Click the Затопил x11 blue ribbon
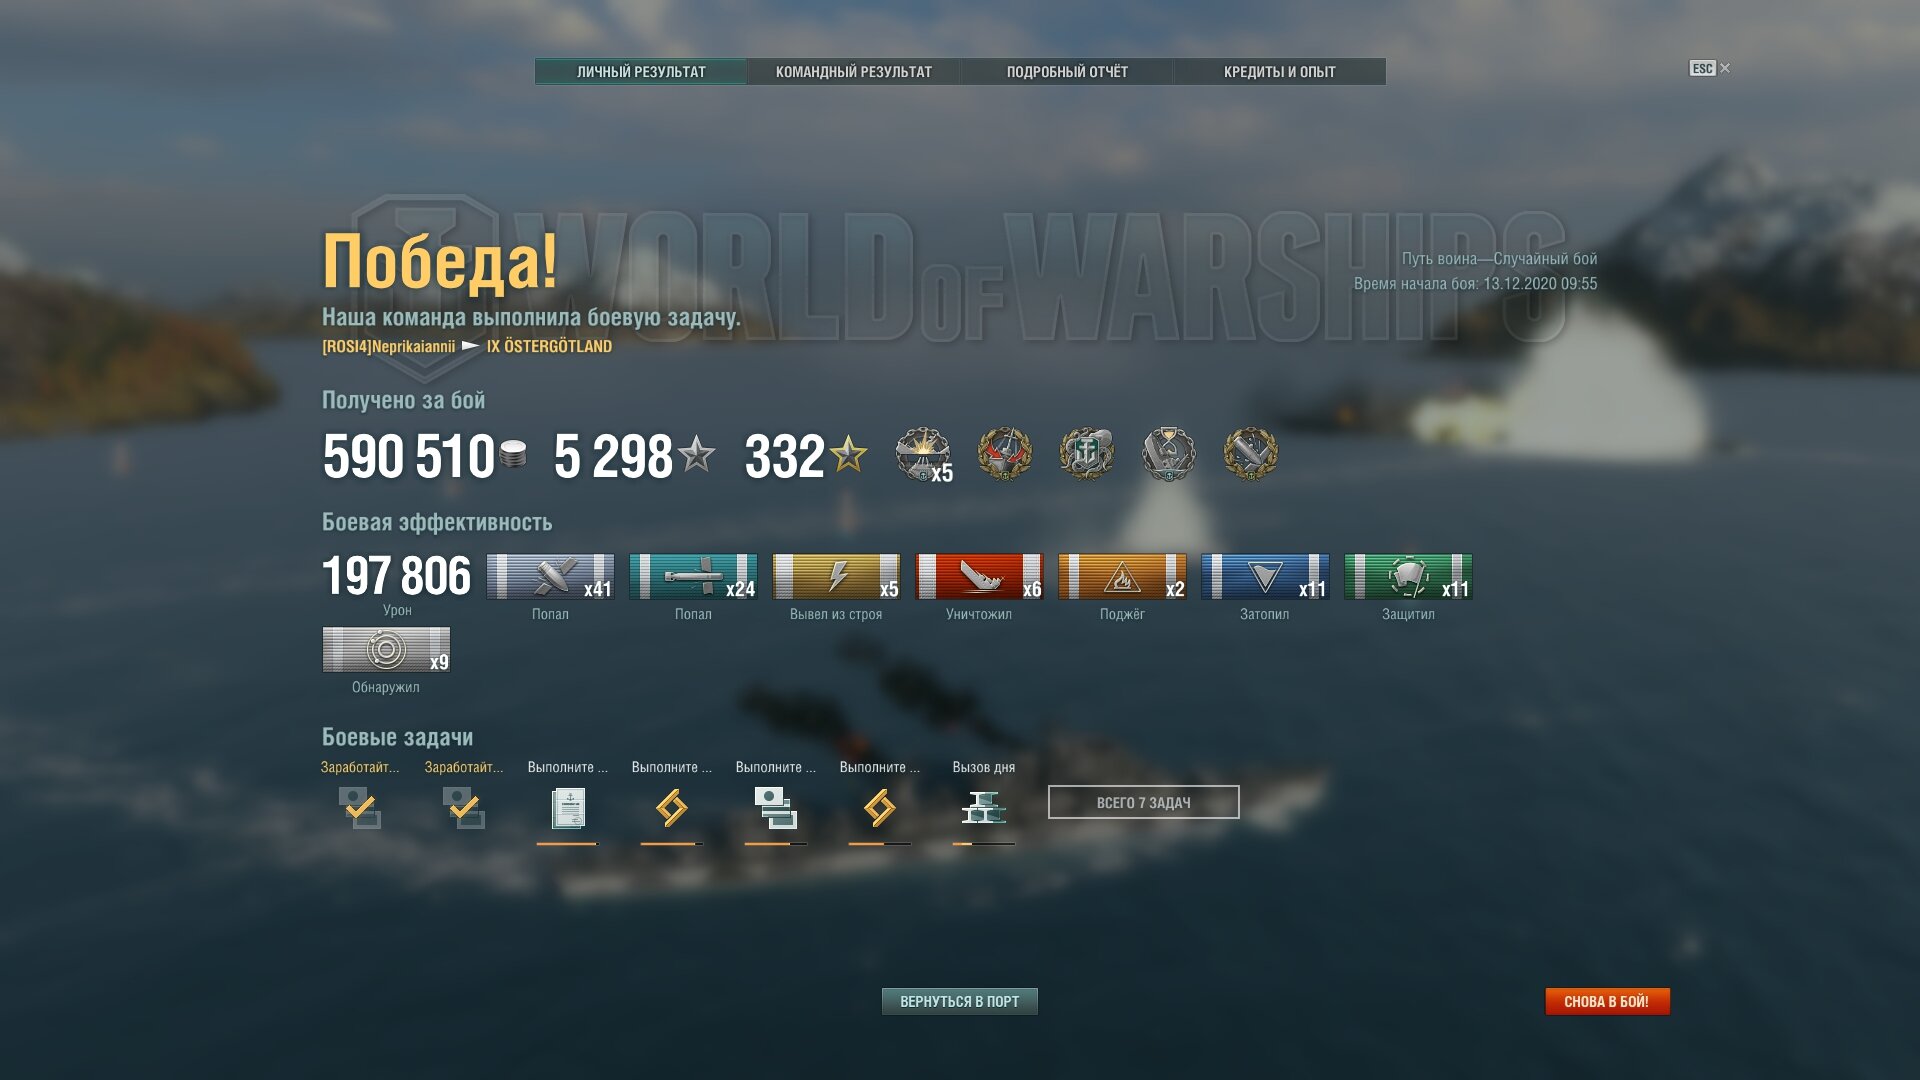This screenshot has height=1080, width=1920. [x=1265, y=577]
